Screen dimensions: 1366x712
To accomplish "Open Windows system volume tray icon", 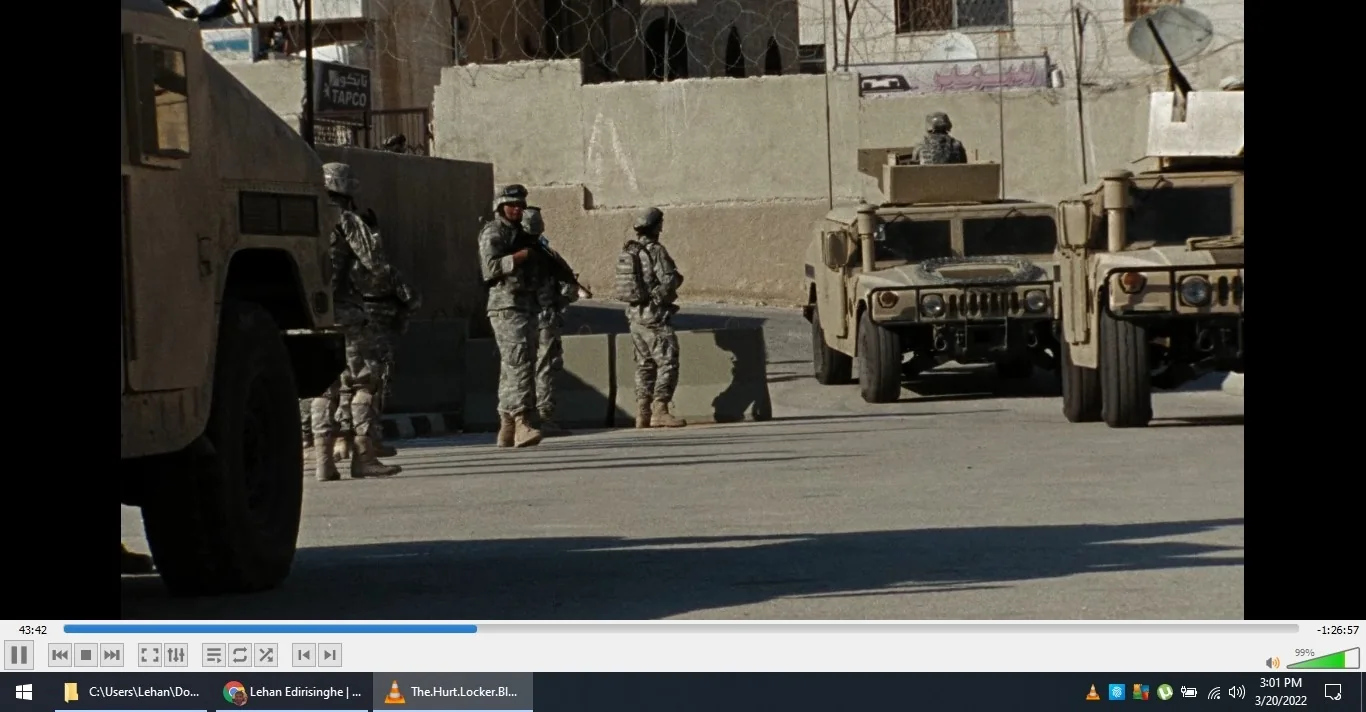I will pyautogui.click(x=1237, y=692).
